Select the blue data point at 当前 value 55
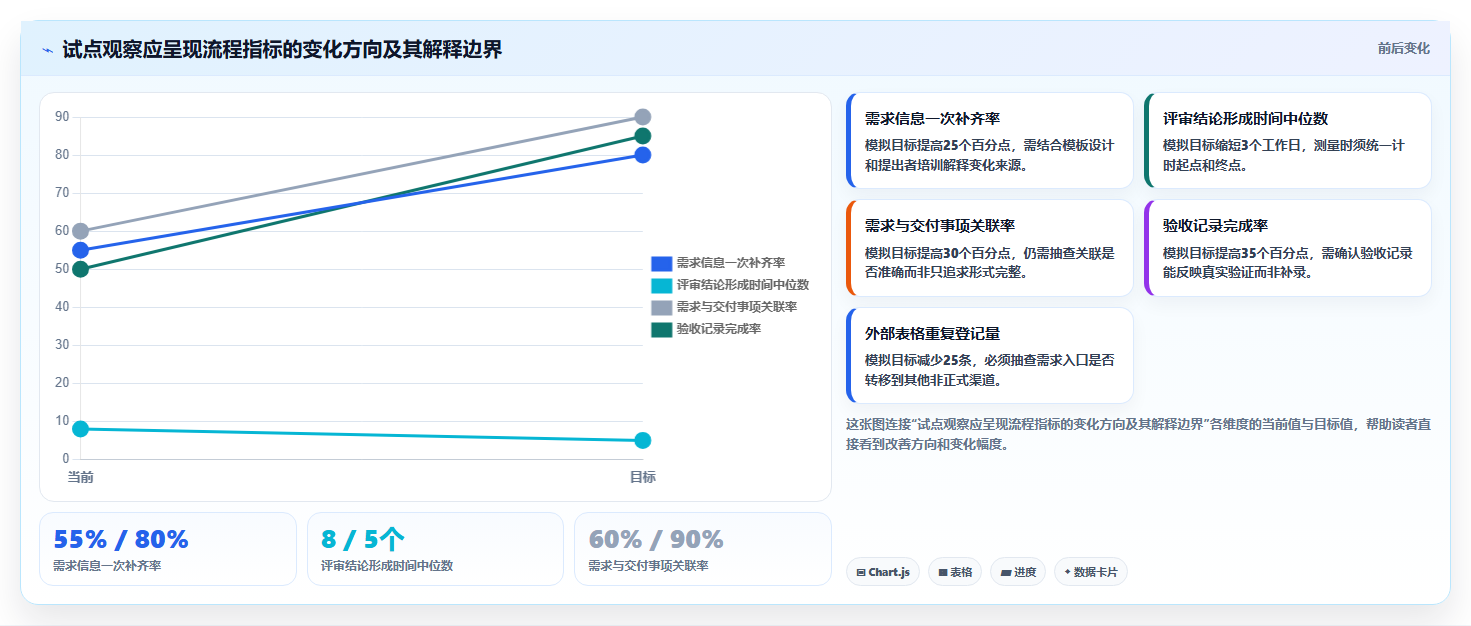 (x=81, y=250)
